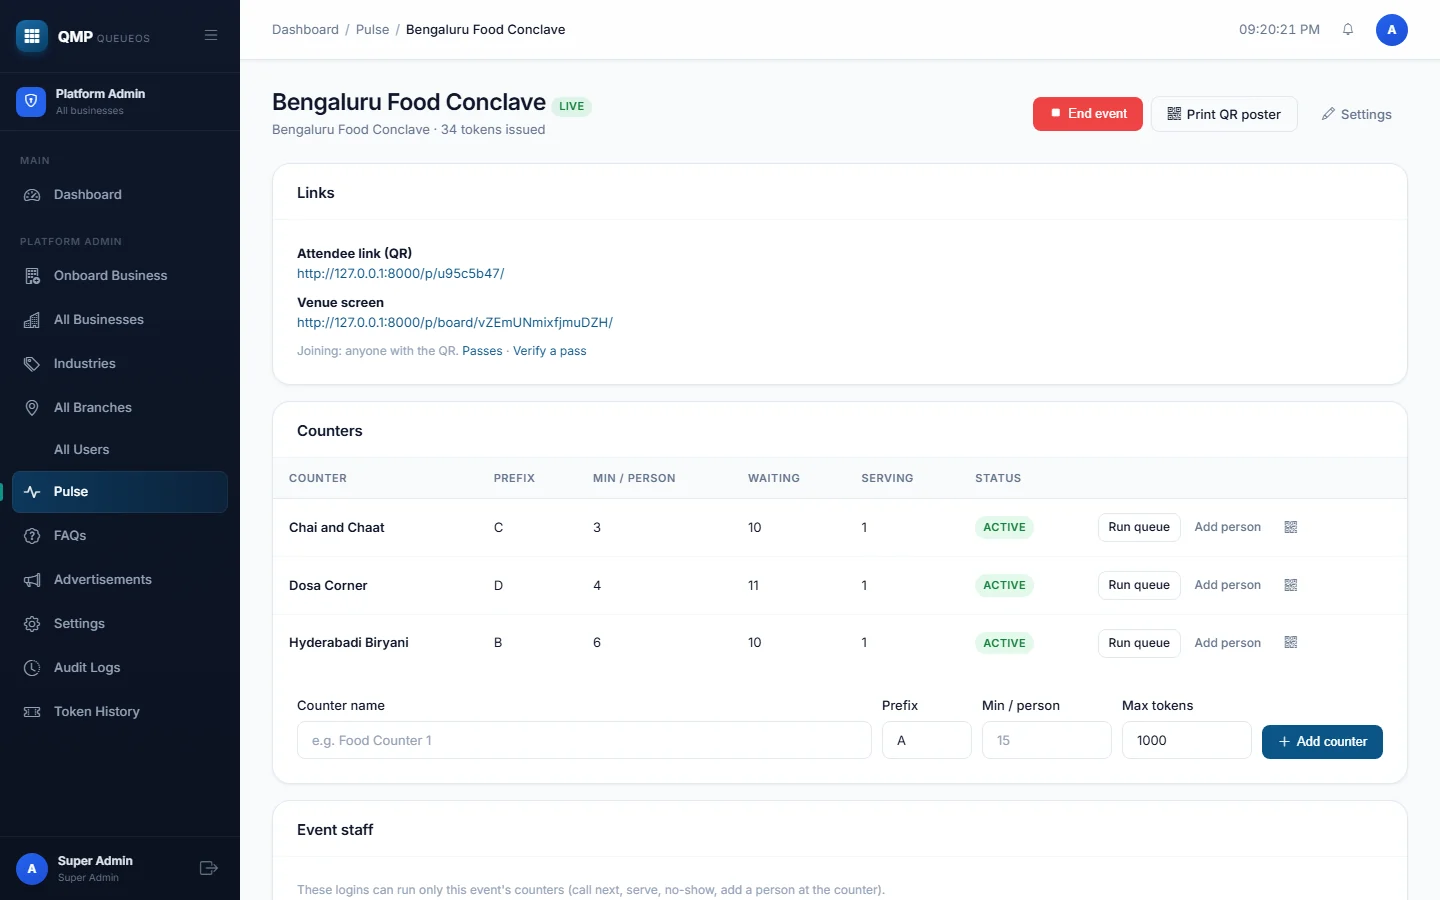1440x900 pixels.
Task: Collapse the sidebar with the hamburger icon
Action: click(211, 35)
